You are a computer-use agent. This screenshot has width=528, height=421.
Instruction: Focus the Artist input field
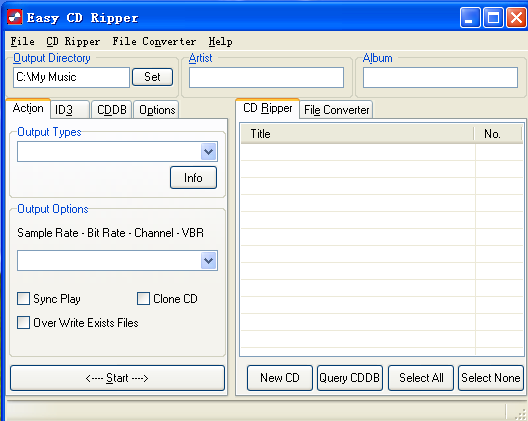click(266, 77)
